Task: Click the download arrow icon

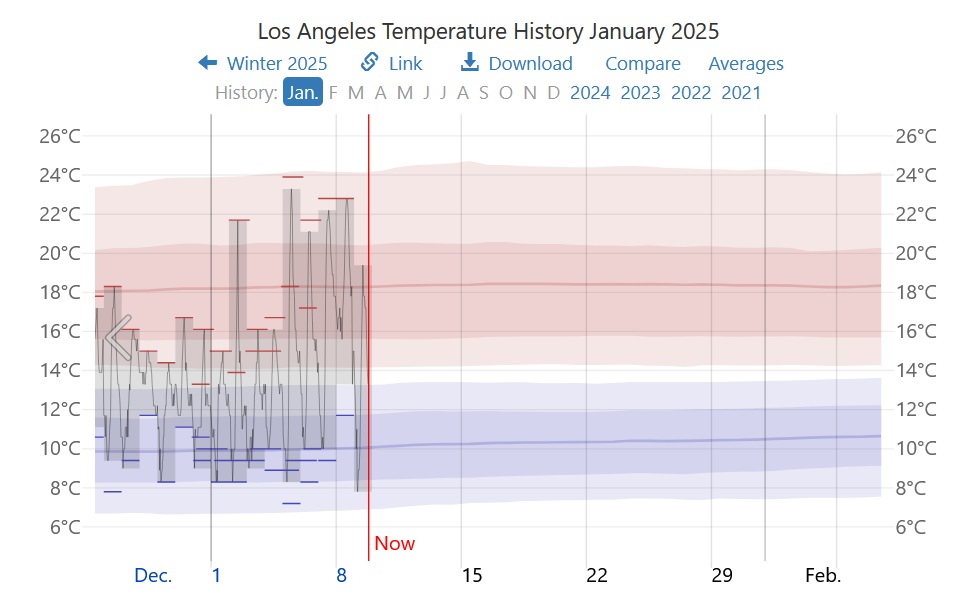Action: pyautogui.click(x=469, y=63)
